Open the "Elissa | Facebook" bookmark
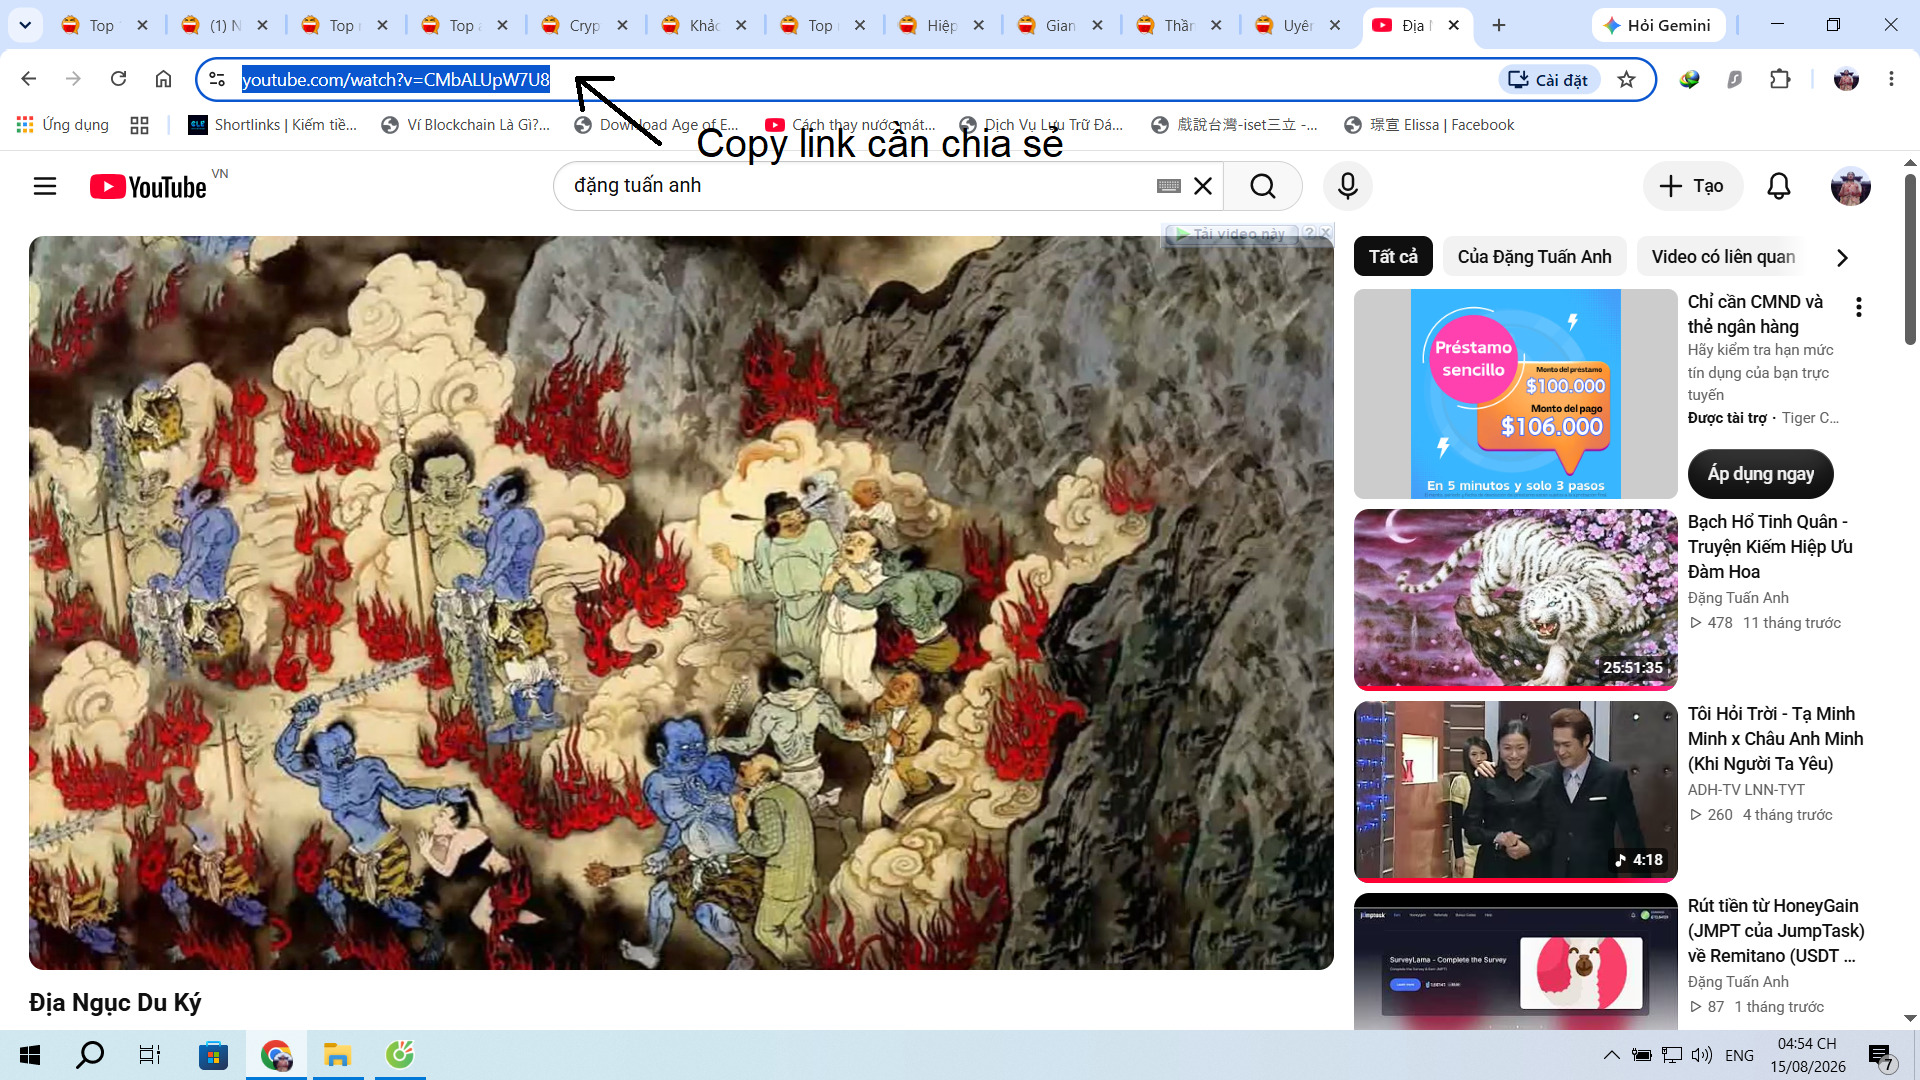This screenshot has width=1920, height=1080. click(x=1429, y=125)
